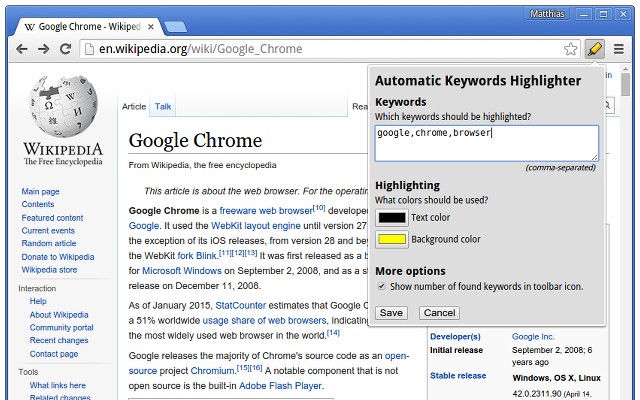Open Community portal link
Image resolution: width=640 pixels, height=400 pixels.
click(61, 327)
